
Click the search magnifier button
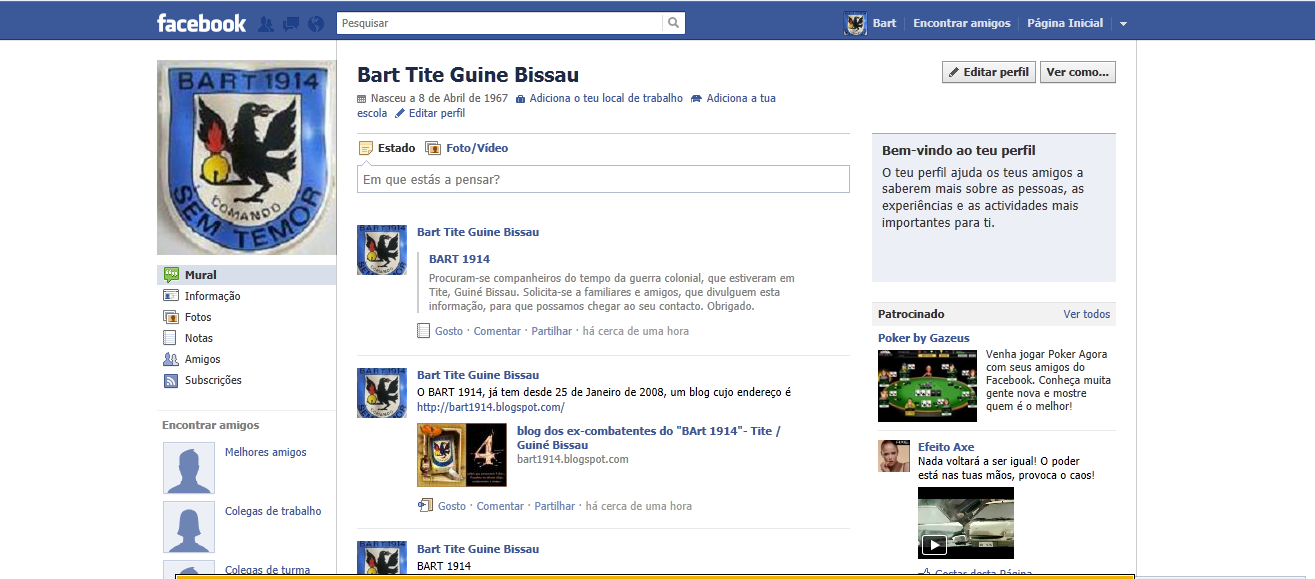pos(675,22)
